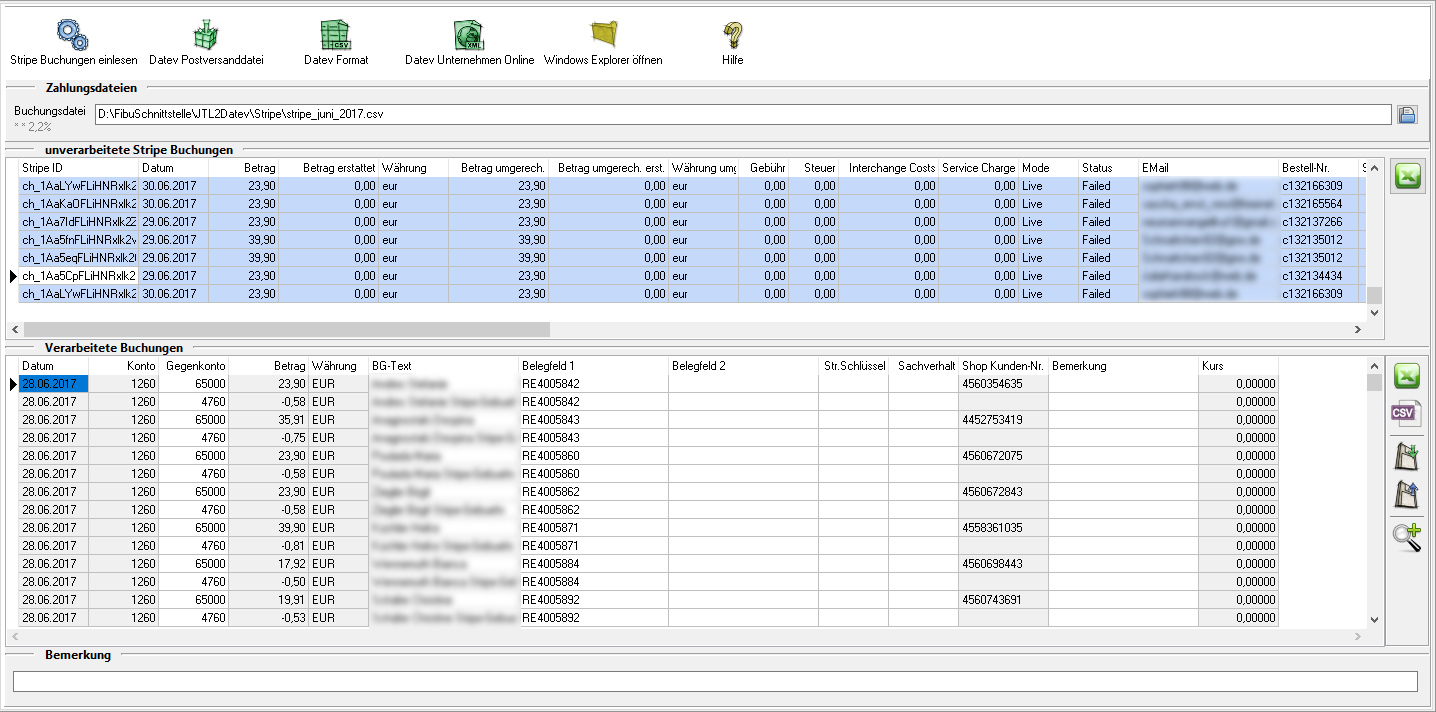
Task: Click building icon with blue up arrow
Action: [x=1407, y=494]
